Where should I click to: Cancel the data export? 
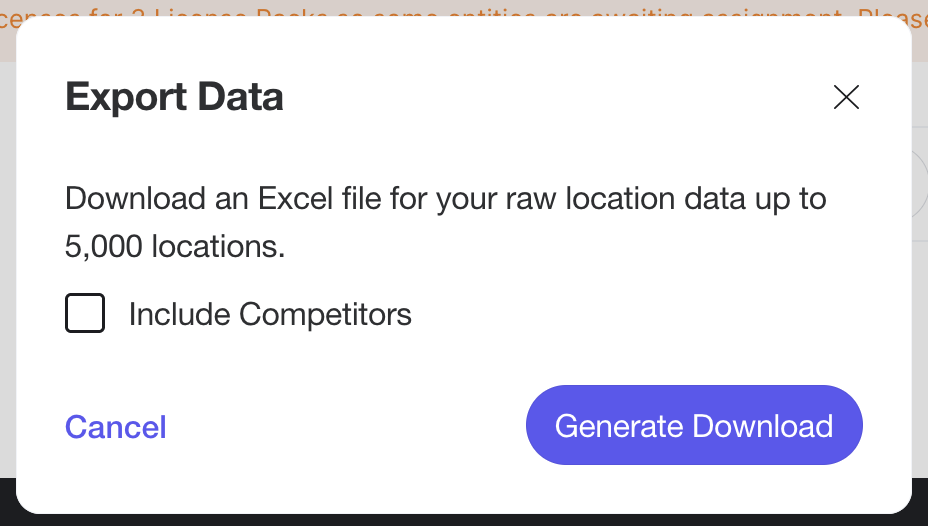point(116,427)
